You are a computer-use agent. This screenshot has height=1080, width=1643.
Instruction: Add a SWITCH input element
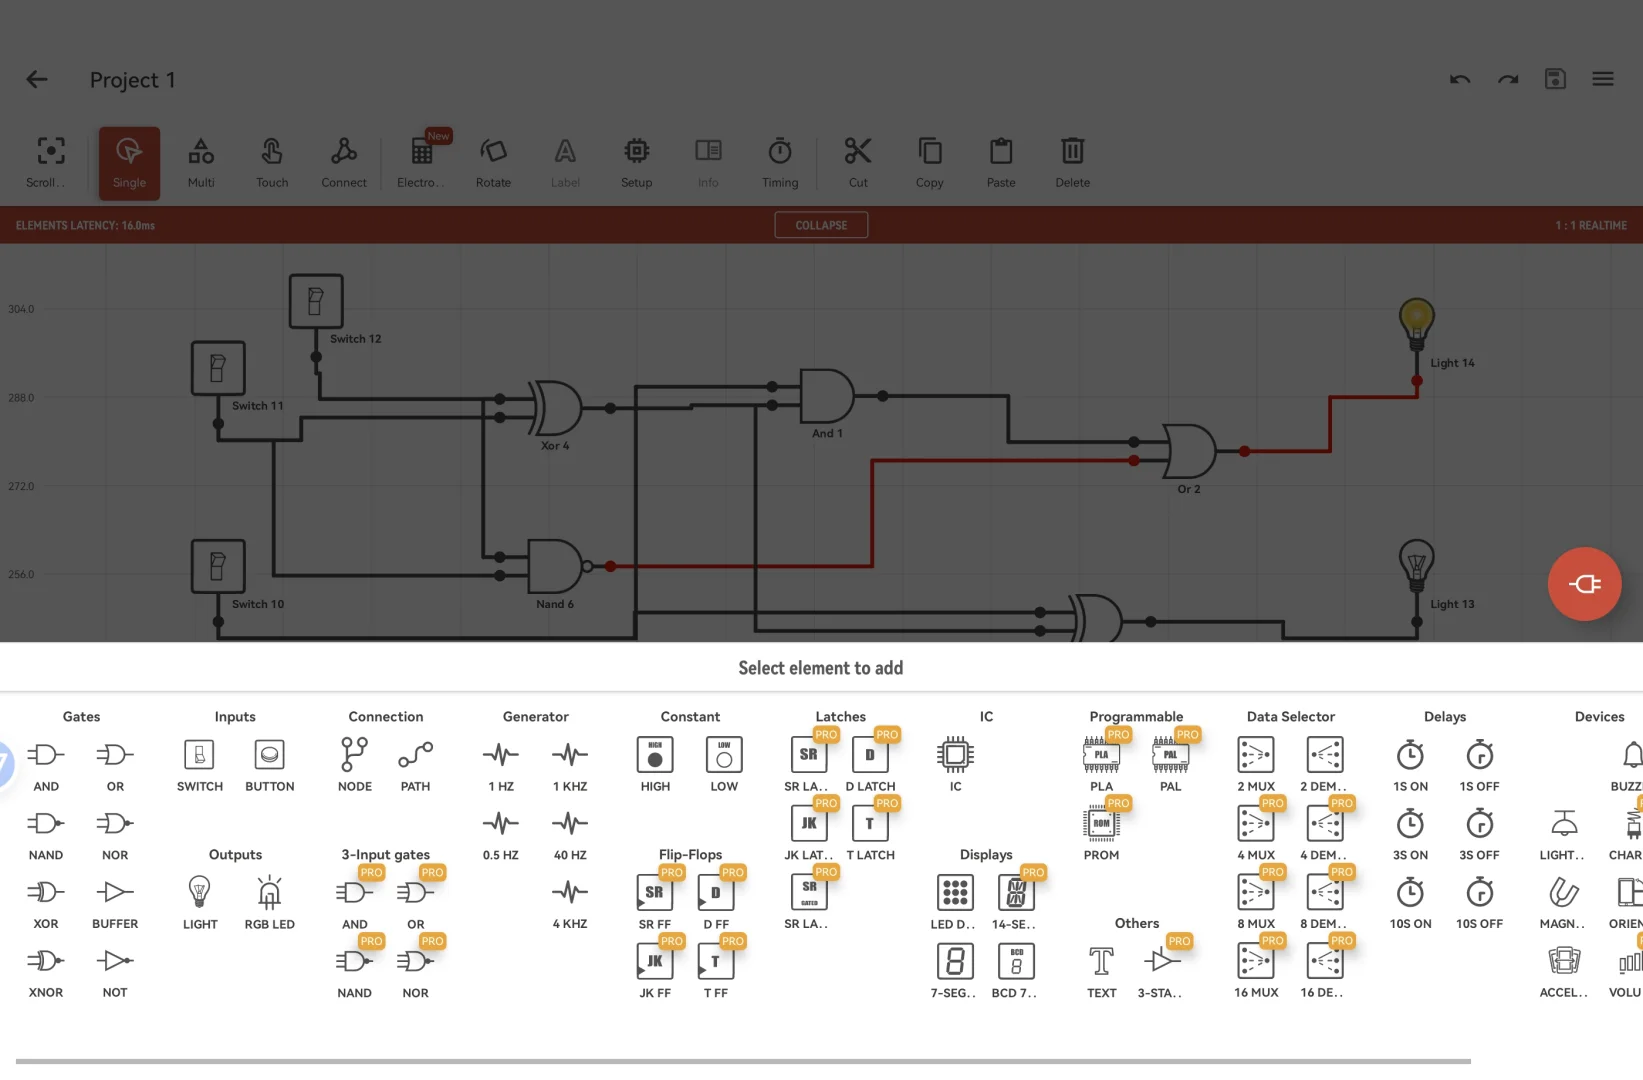200,766
